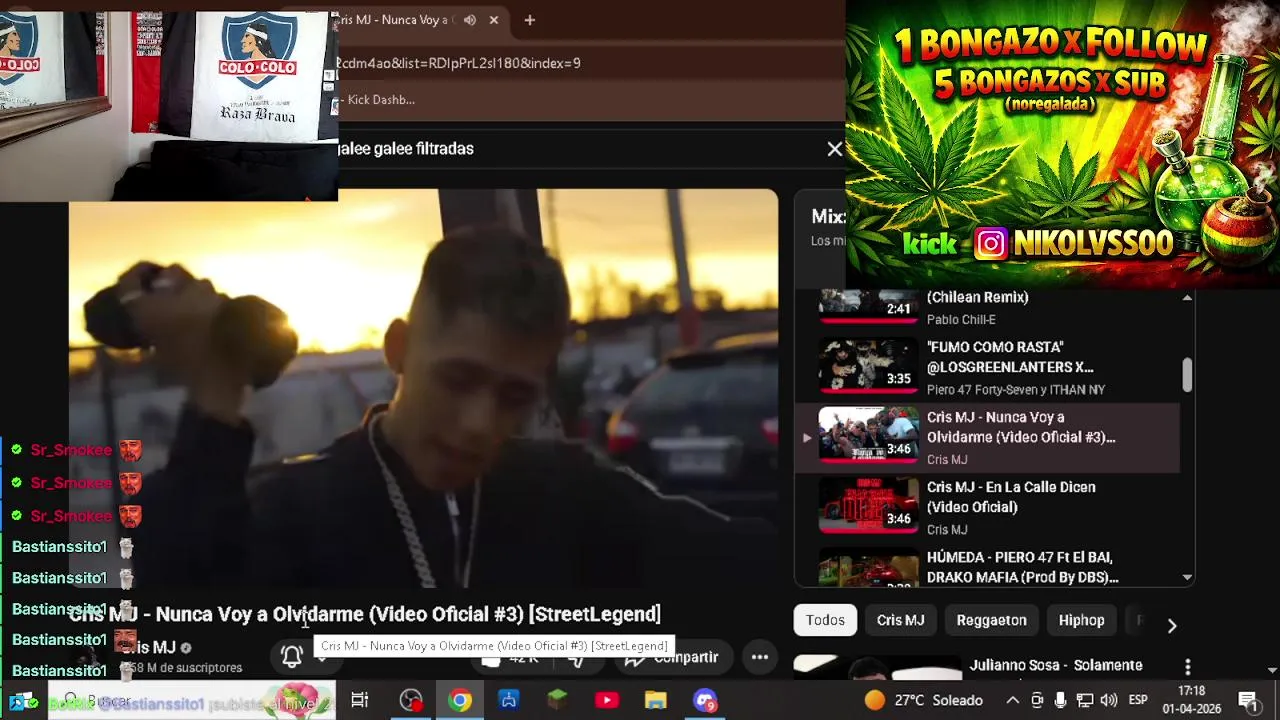Open File Explorer from the taskbar

(655, 700)
